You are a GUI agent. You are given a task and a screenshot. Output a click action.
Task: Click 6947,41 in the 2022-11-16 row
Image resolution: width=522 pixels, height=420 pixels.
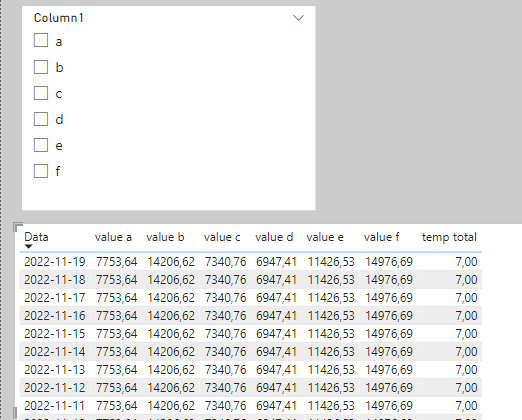tap(276, 316)
